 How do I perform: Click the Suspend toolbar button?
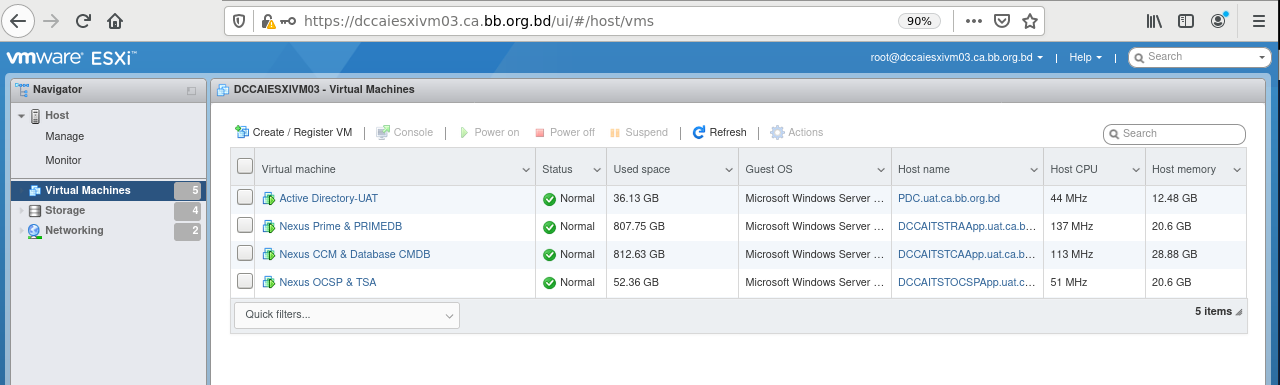click(638, 132)
